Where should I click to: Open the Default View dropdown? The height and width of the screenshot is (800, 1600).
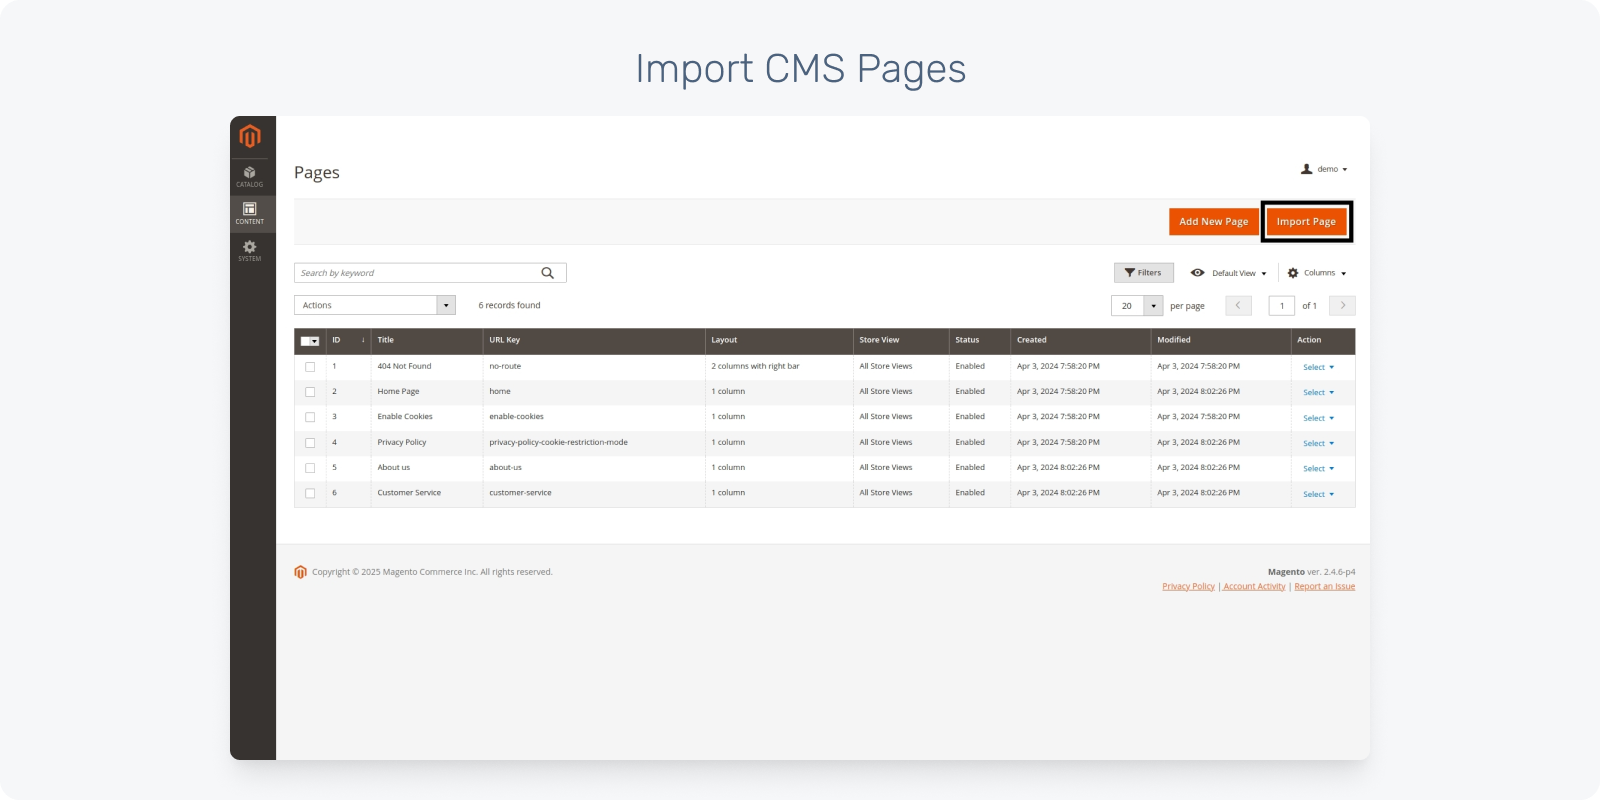tap(1229, 273)
